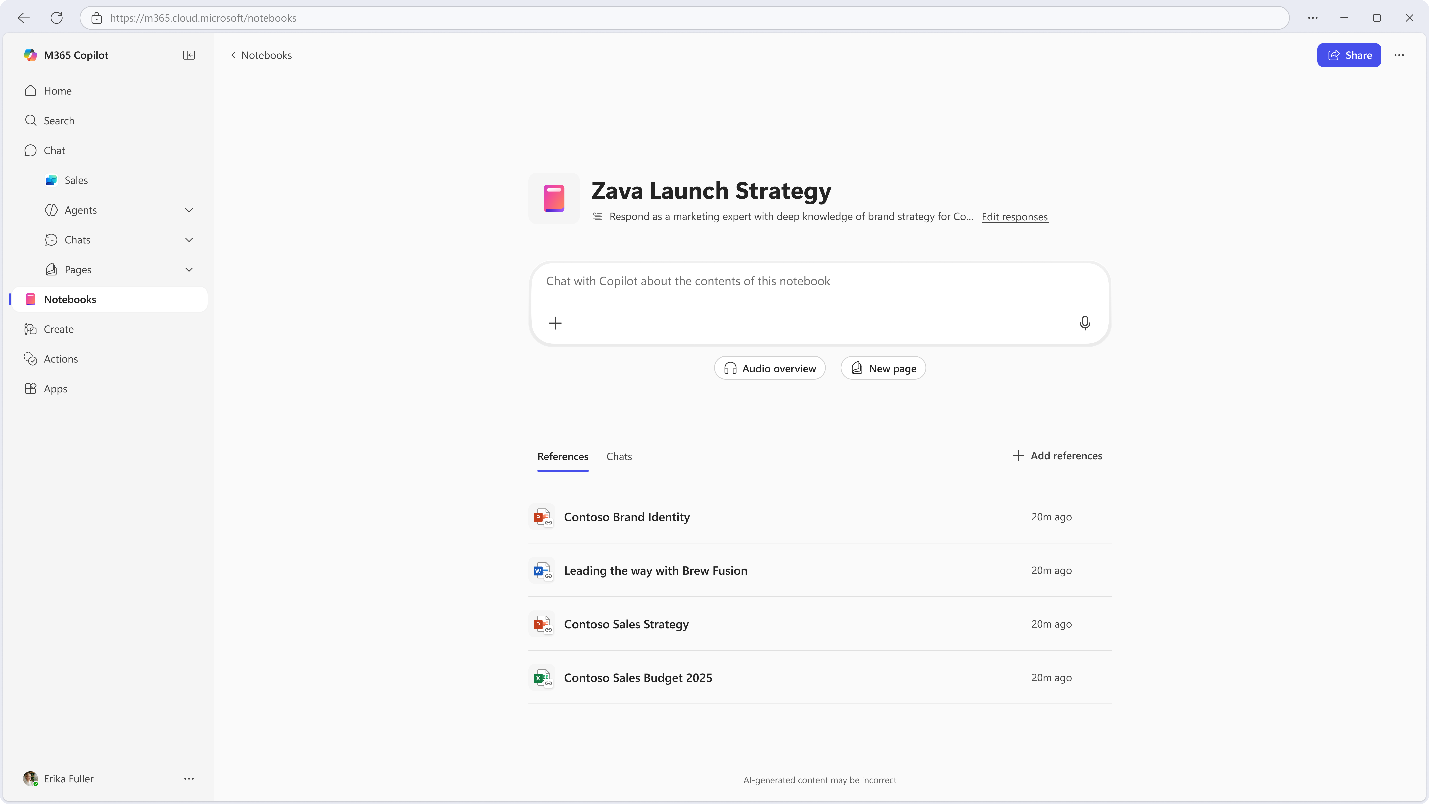Click the Pages sidebar item

coord(77,270)
